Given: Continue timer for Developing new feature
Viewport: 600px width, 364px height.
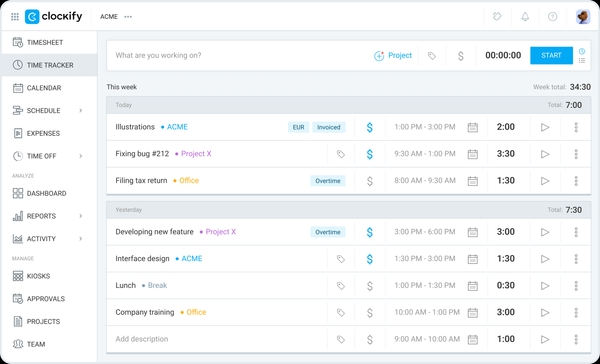Looking at the screenshot, I should click(x=545, y=232).
